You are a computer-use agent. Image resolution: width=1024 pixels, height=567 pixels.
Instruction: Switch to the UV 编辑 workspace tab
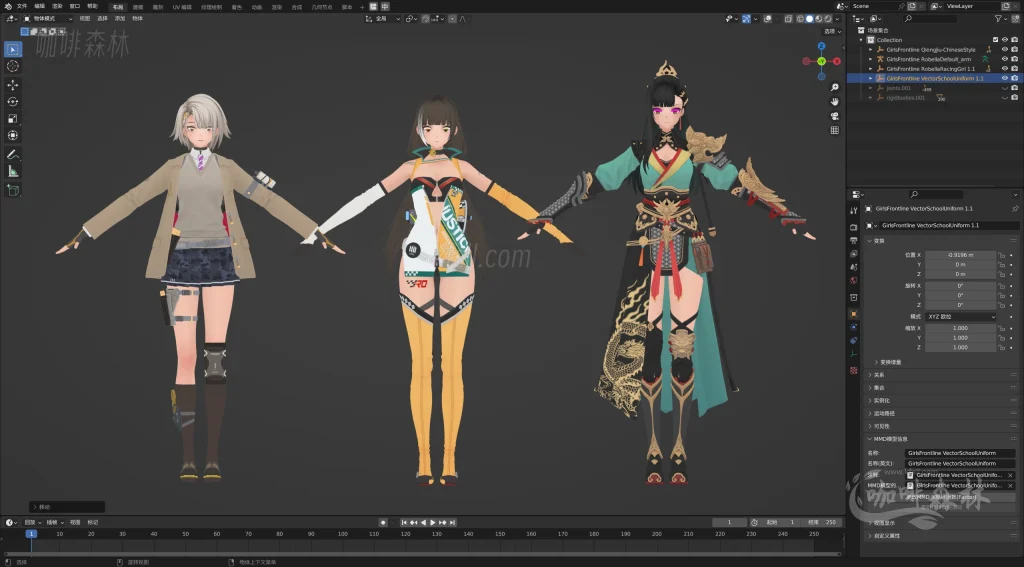(x=182, y=7)
